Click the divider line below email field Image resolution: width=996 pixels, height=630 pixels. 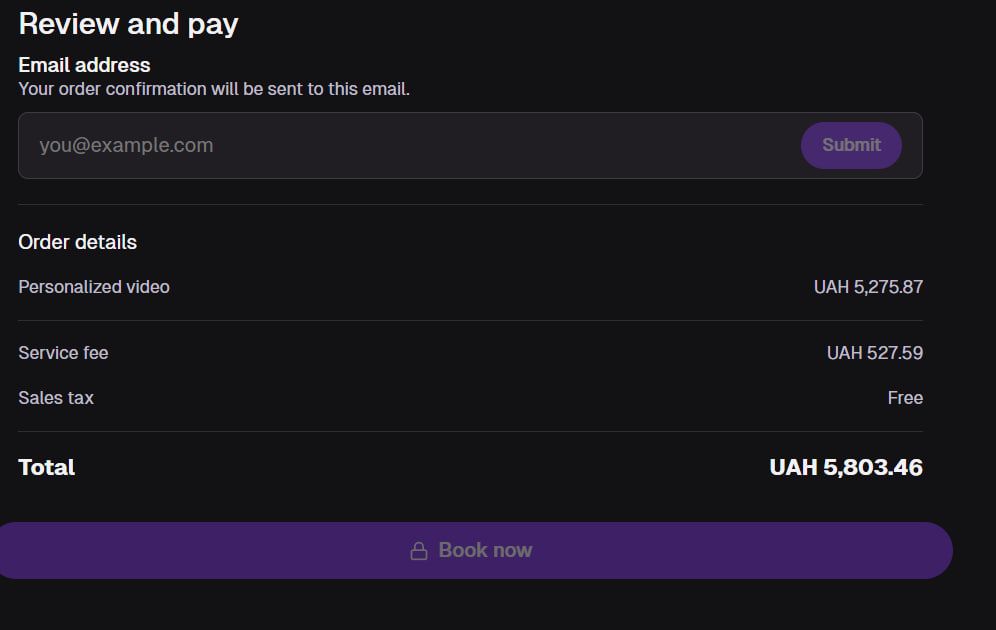tap(470, 204)
